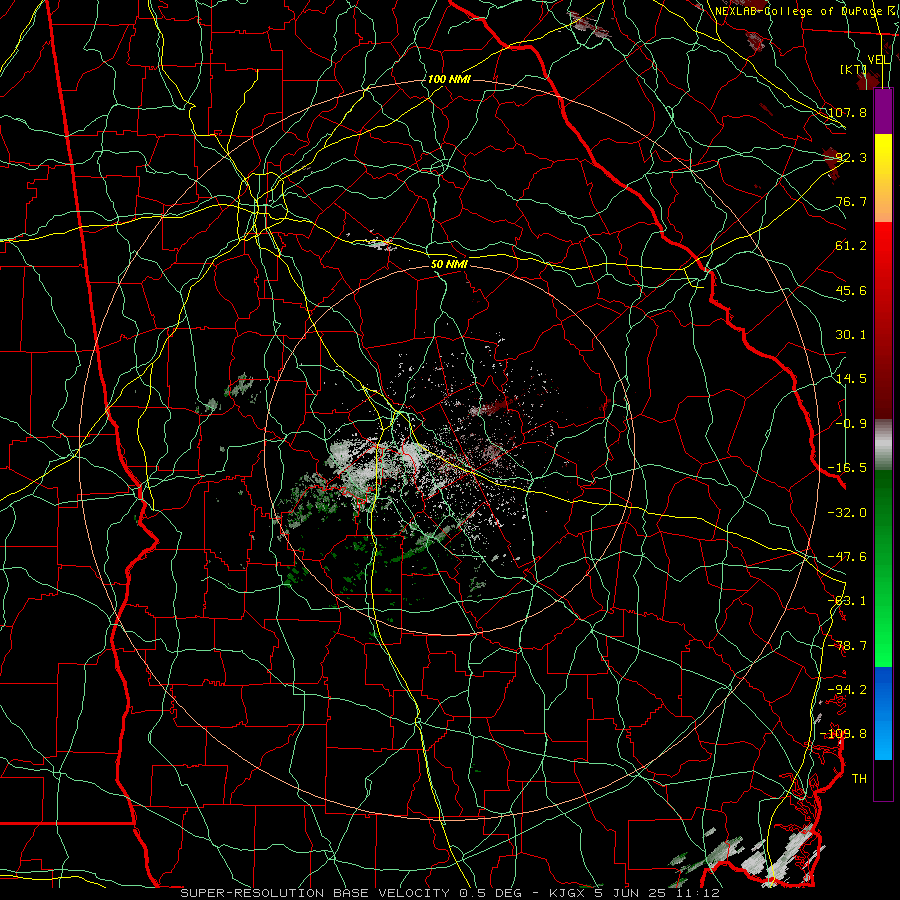Pick the purple segment of the velocity scale
The image size is (900, 900).
pyautogui.click(x=883, y=111)
